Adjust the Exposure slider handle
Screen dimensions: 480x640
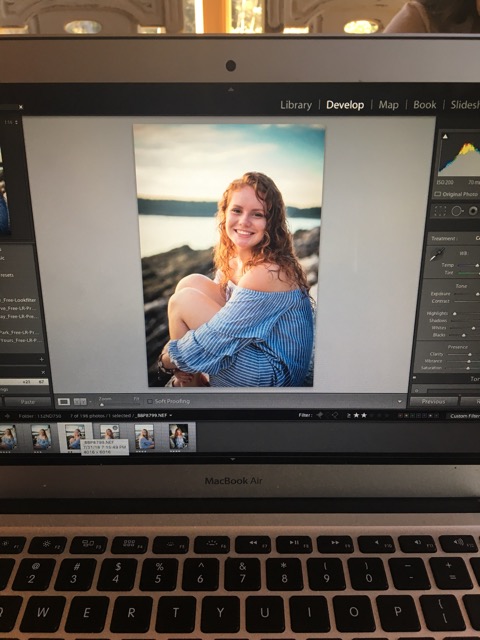tap(477, 294)
